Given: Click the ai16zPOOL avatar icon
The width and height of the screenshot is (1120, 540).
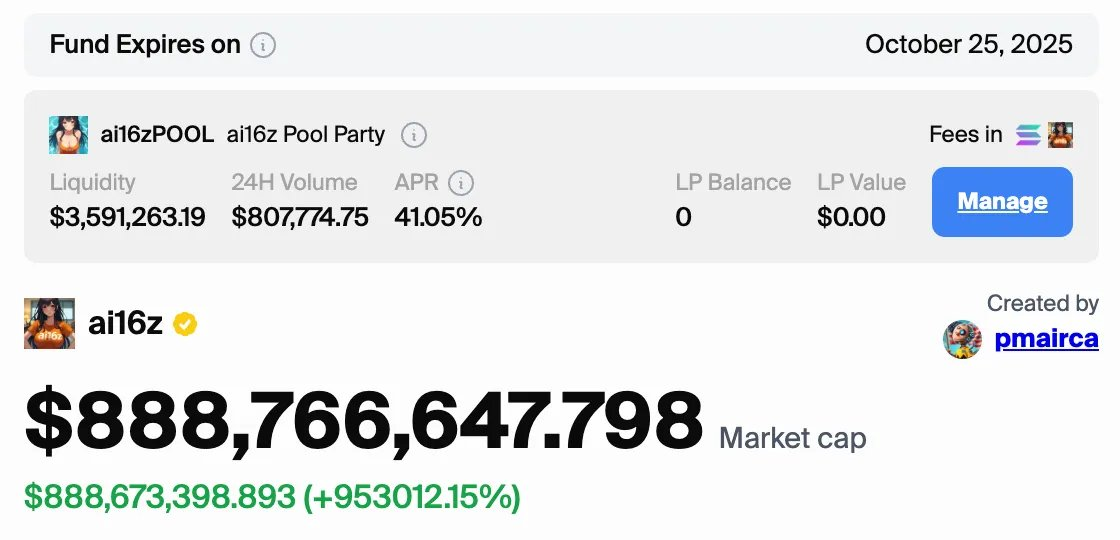Looking at the screenshot, I should click(x=69, y=135).
